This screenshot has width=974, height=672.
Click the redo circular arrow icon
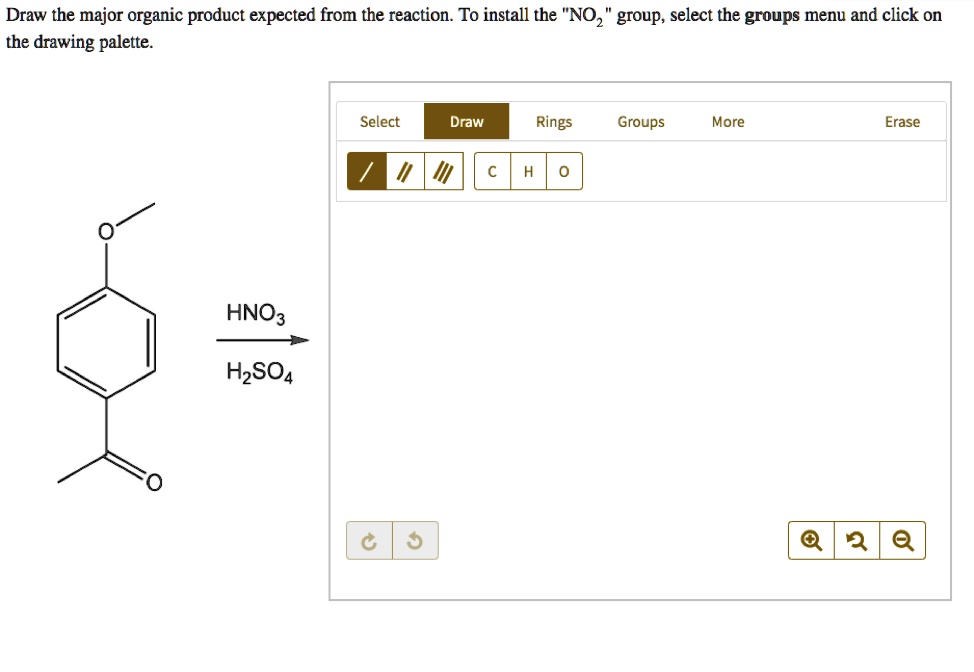(x=368, y=540)
